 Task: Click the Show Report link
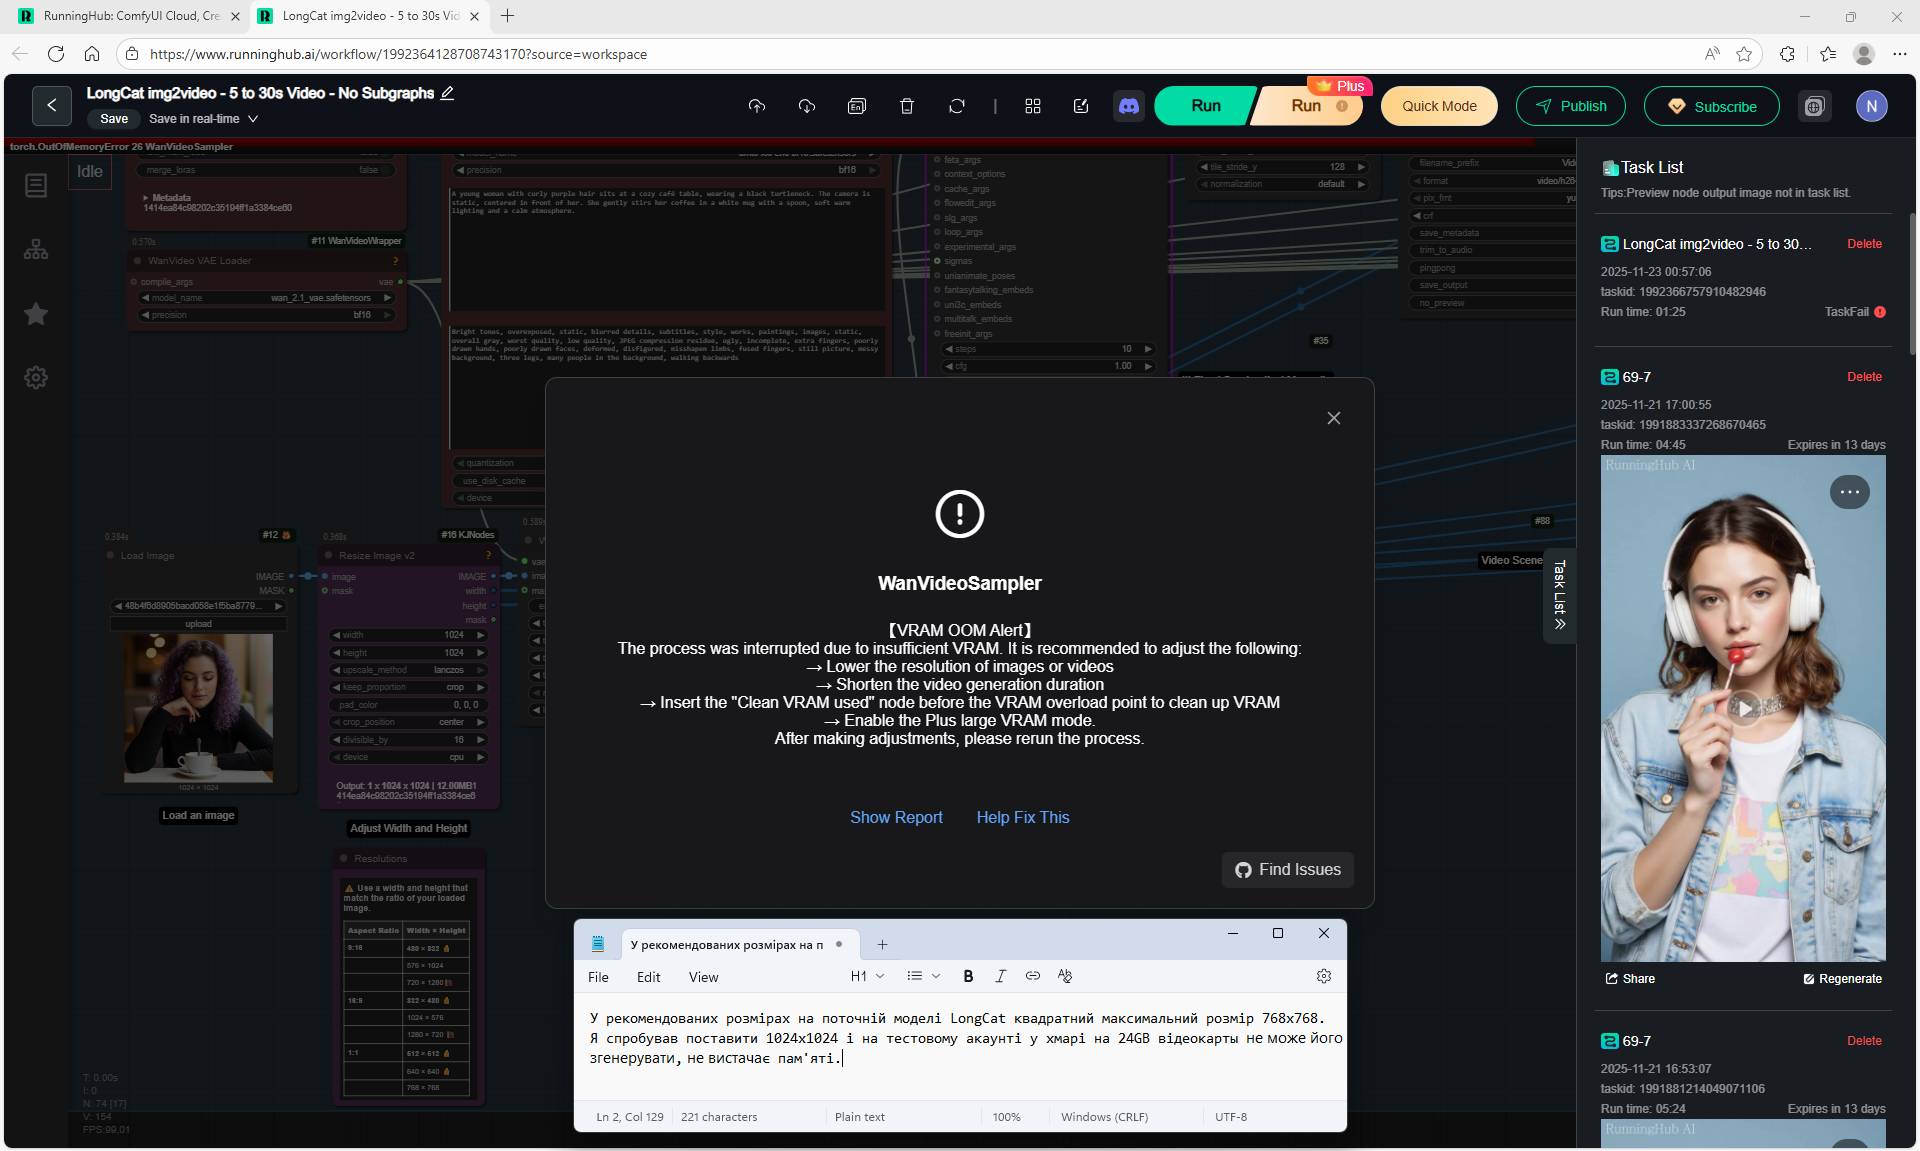coord(896,817)
